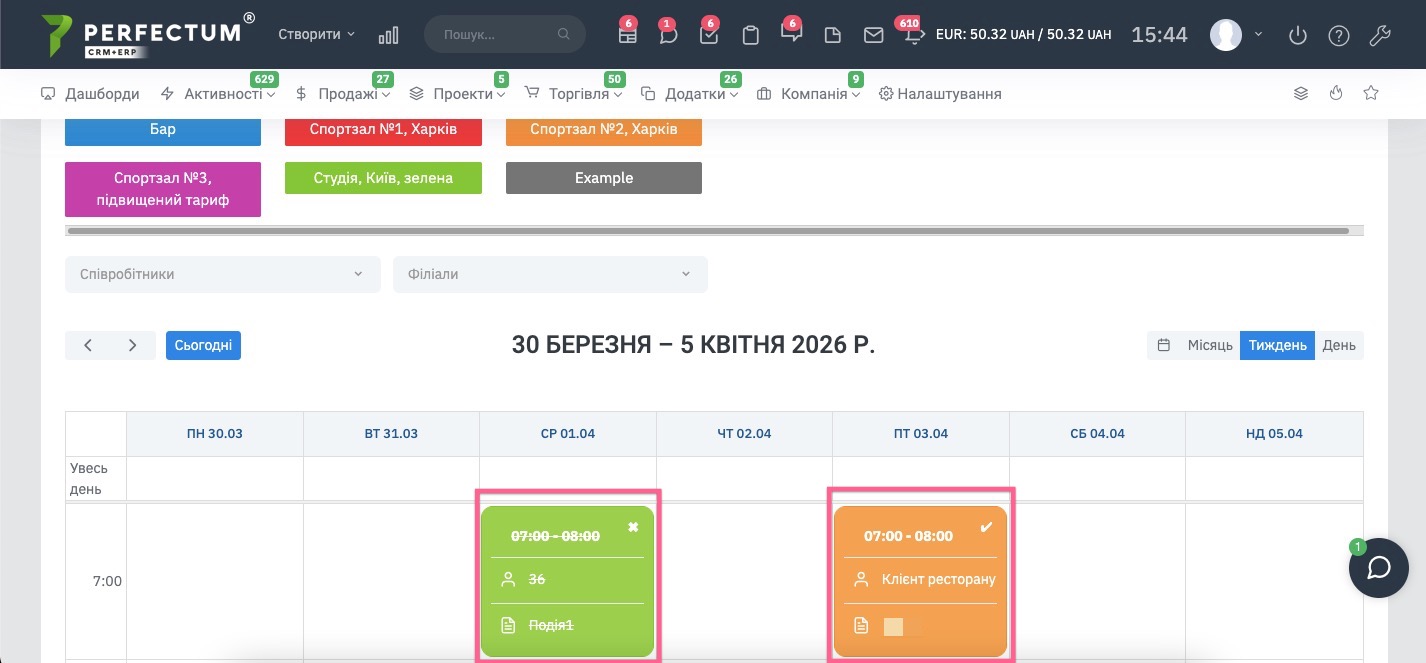
Task: Expand the Співробітники dropdown
Action: click(x=222, y=274)
